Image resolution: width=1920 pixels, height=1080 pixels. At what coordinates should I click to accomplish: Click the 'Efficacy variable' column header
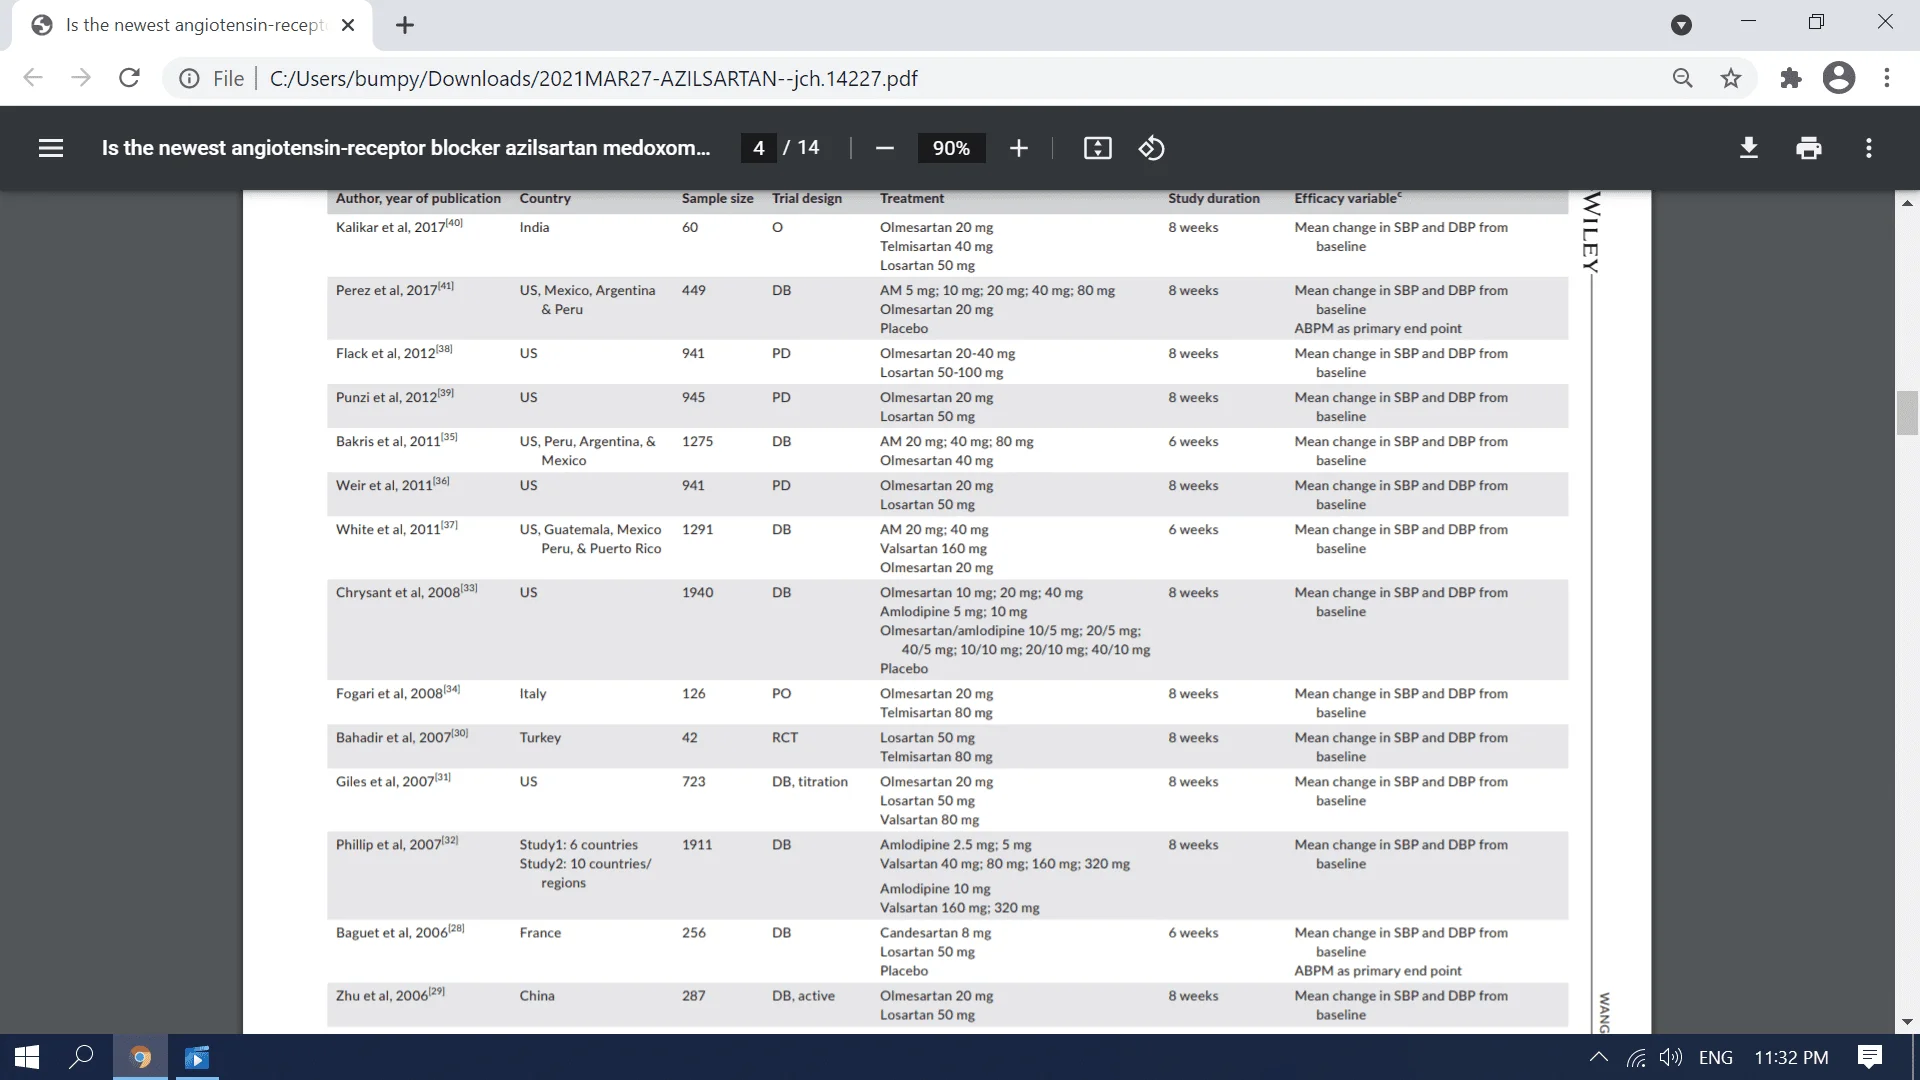[1348, 198]
